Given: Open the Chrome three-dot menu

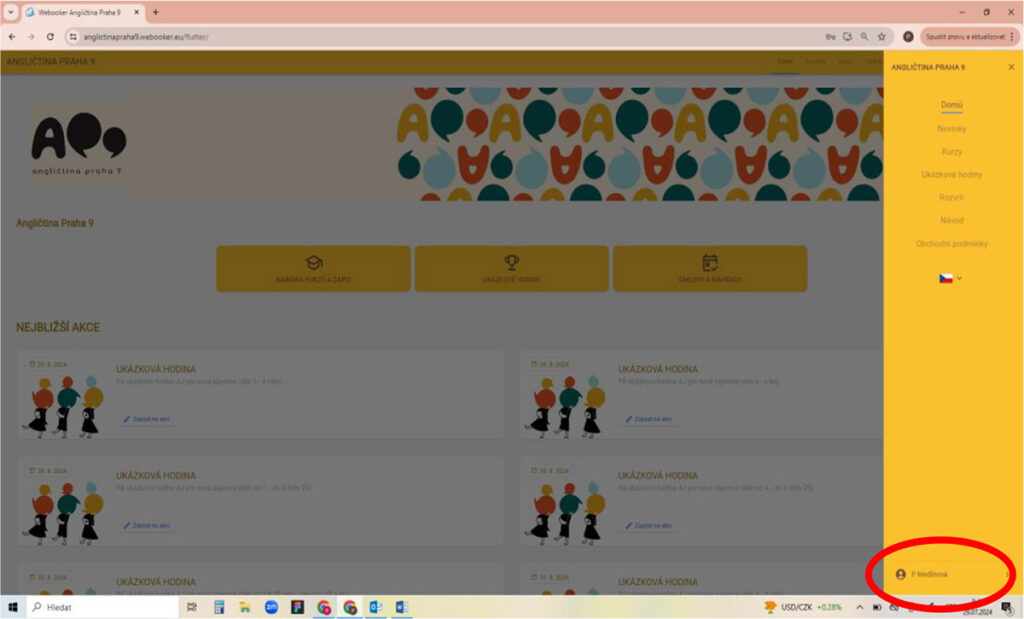Looking at the screenshot, I should [x=1013, y=37].
